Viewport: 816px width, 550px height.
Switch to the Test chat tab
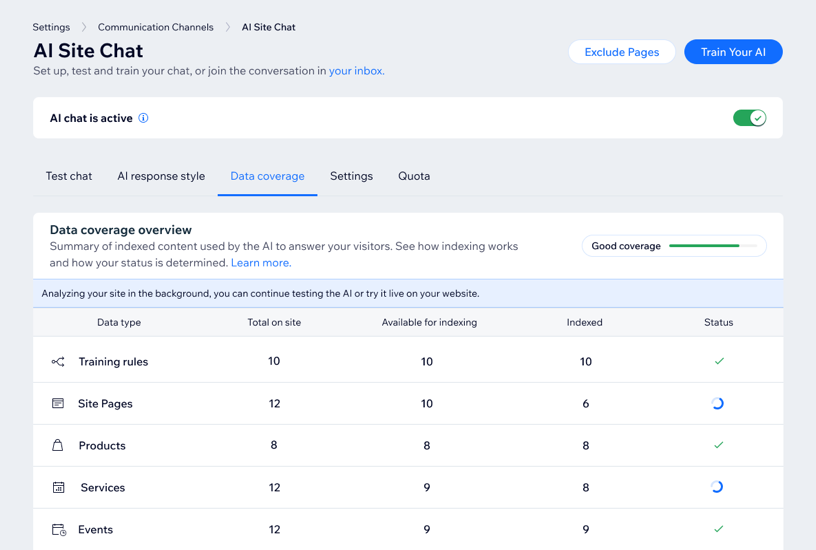(69, 176)
